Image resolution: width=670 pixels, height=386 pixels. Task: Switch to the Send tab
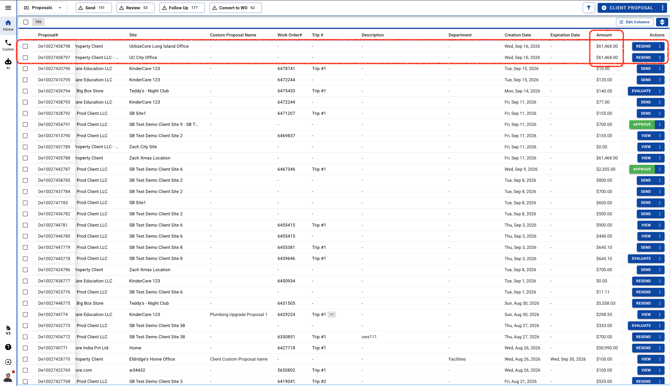click(93, 8)
